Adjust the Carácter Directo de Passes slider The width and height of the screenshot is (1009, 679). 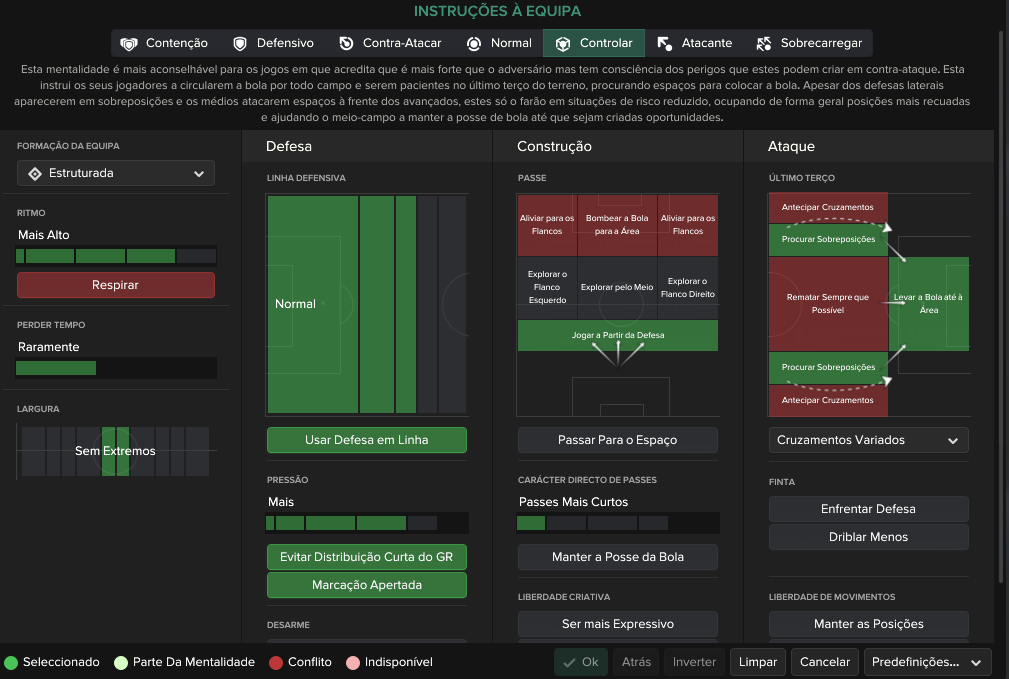[x=618, y=523]
